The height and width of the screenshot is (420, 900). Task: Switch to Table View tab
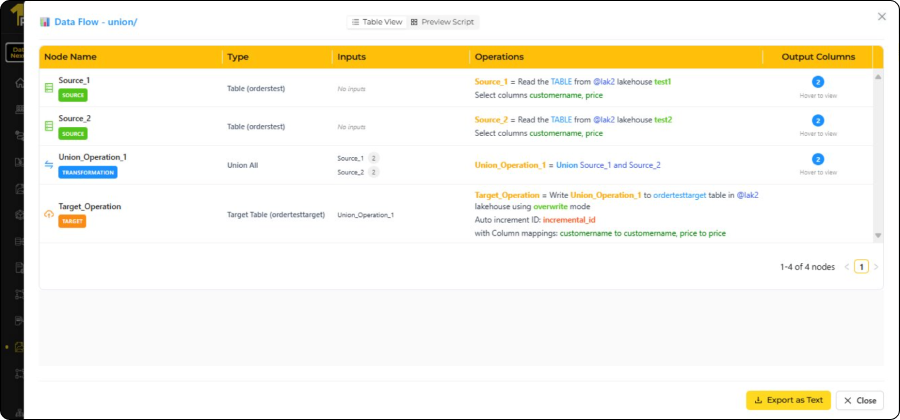tap(377, 22)
